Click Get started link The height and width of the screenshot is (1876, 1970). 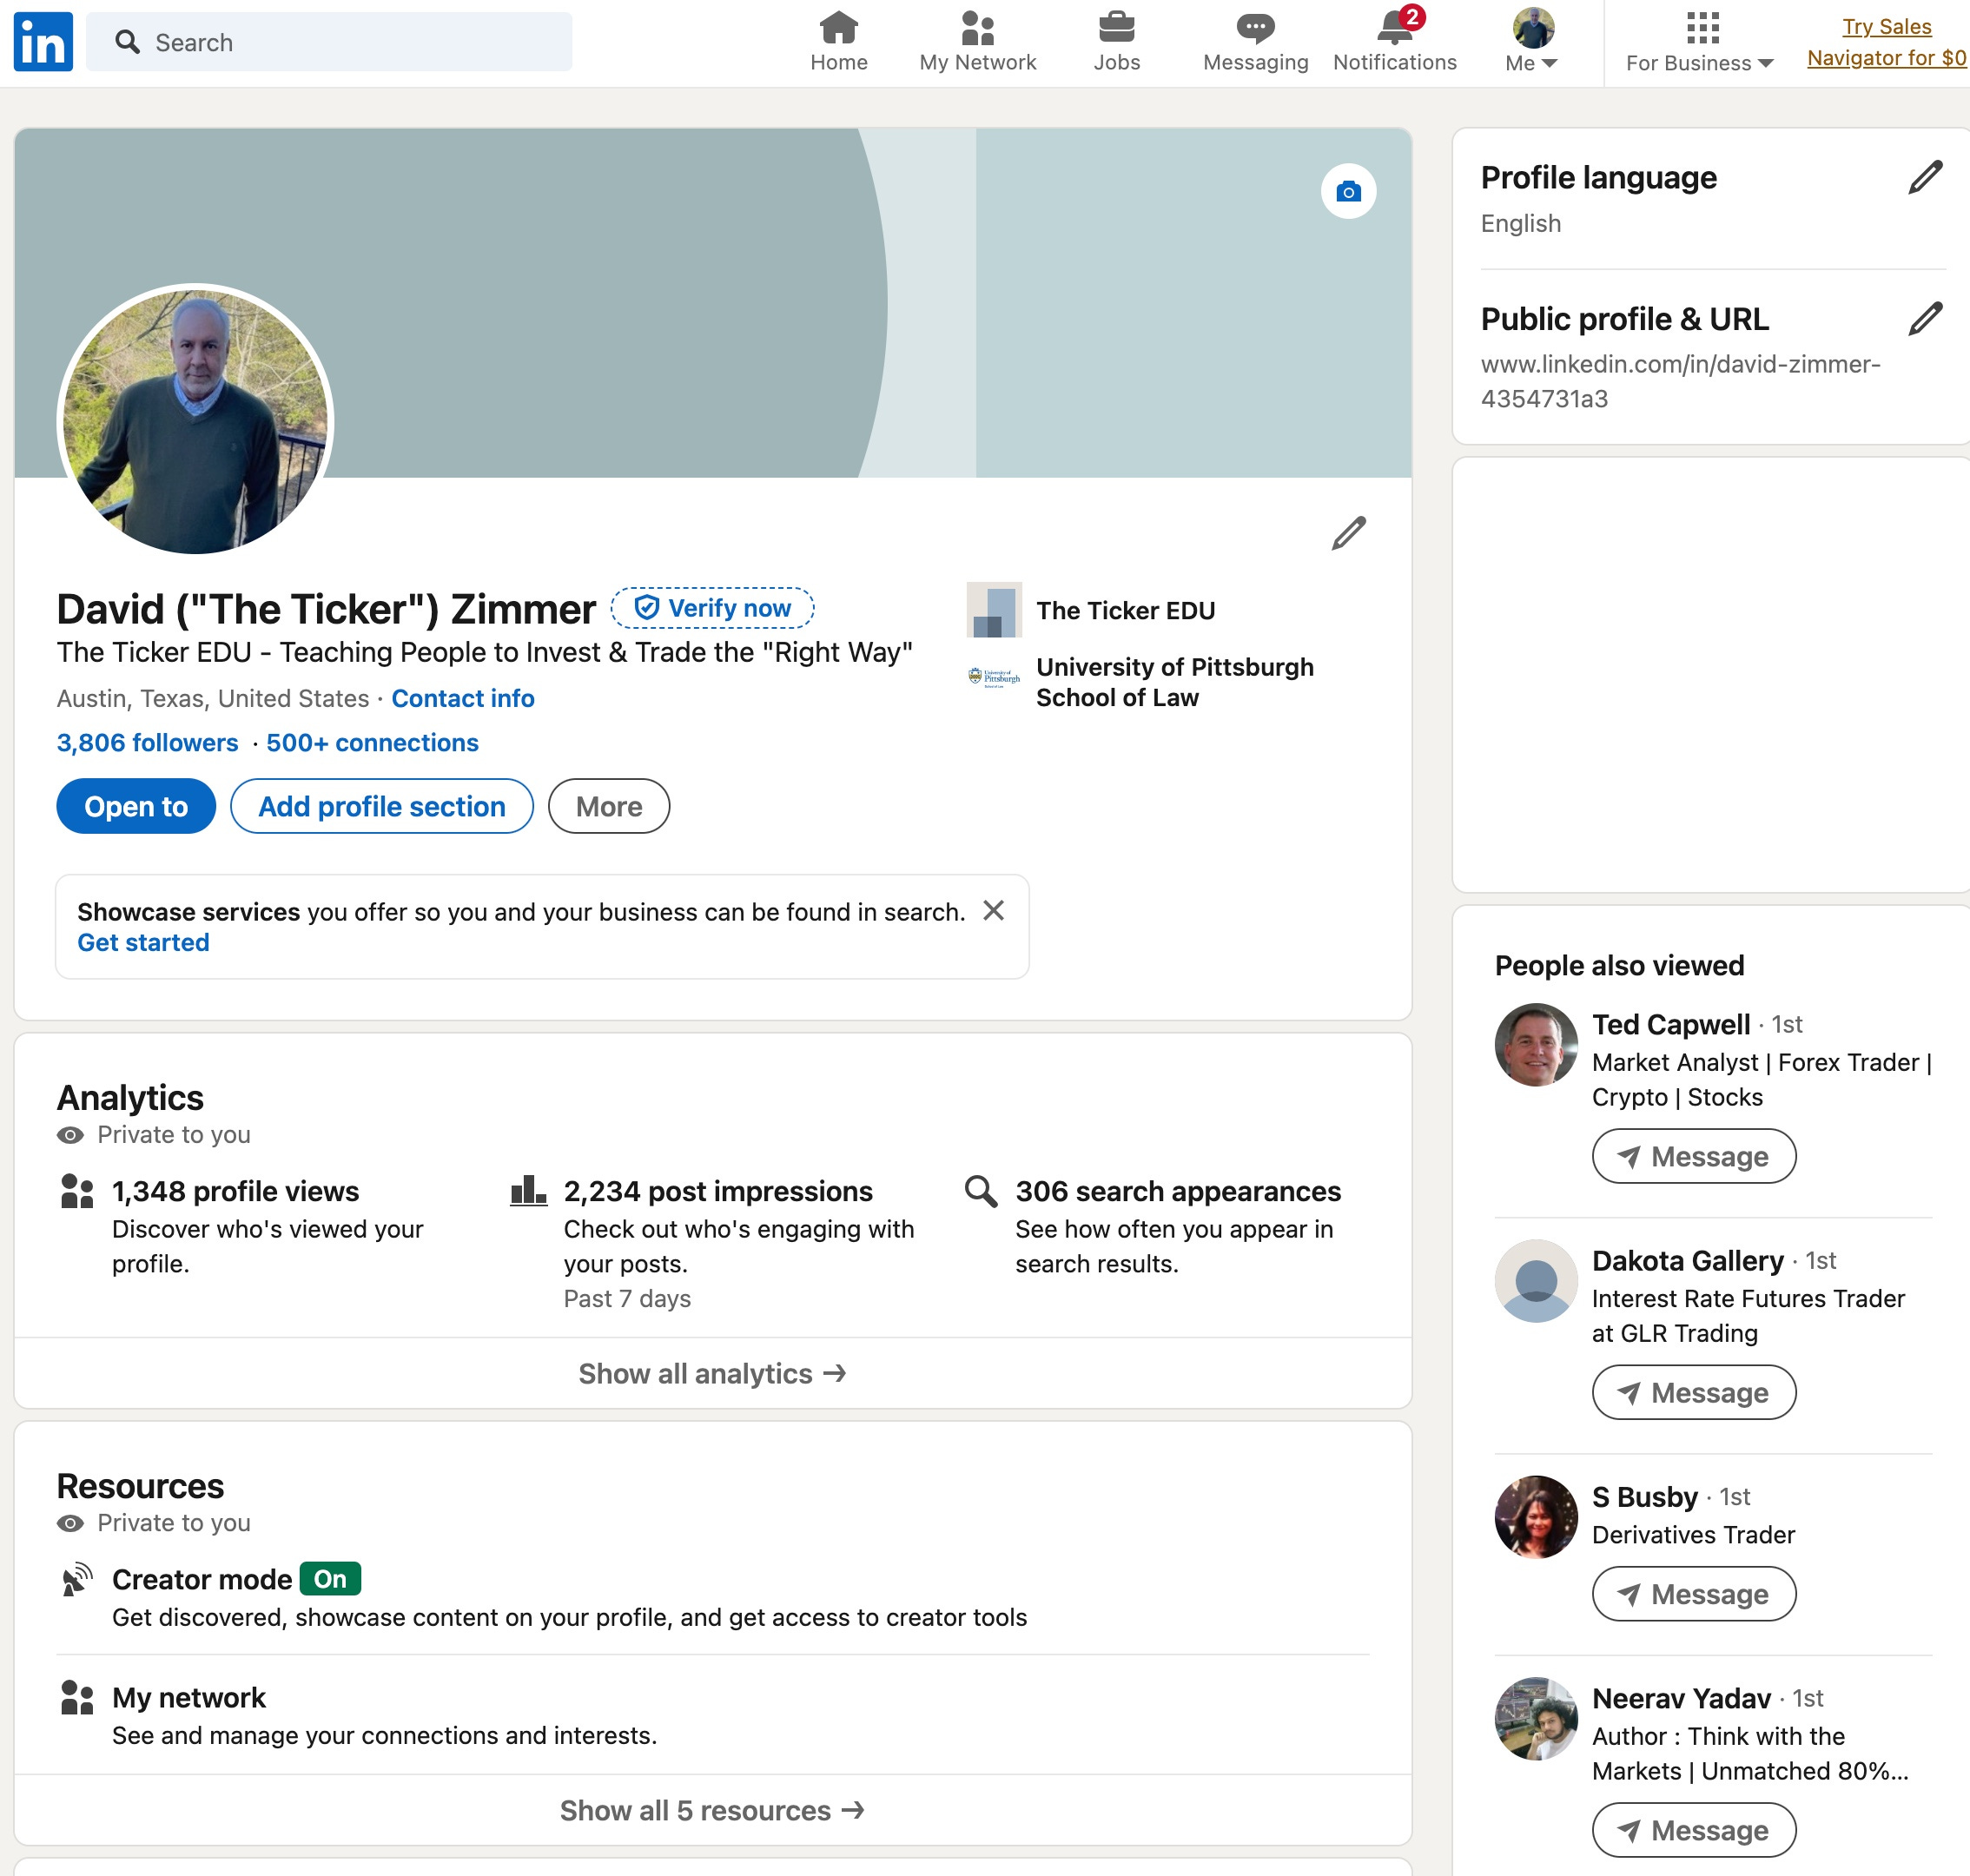point(144,943)
